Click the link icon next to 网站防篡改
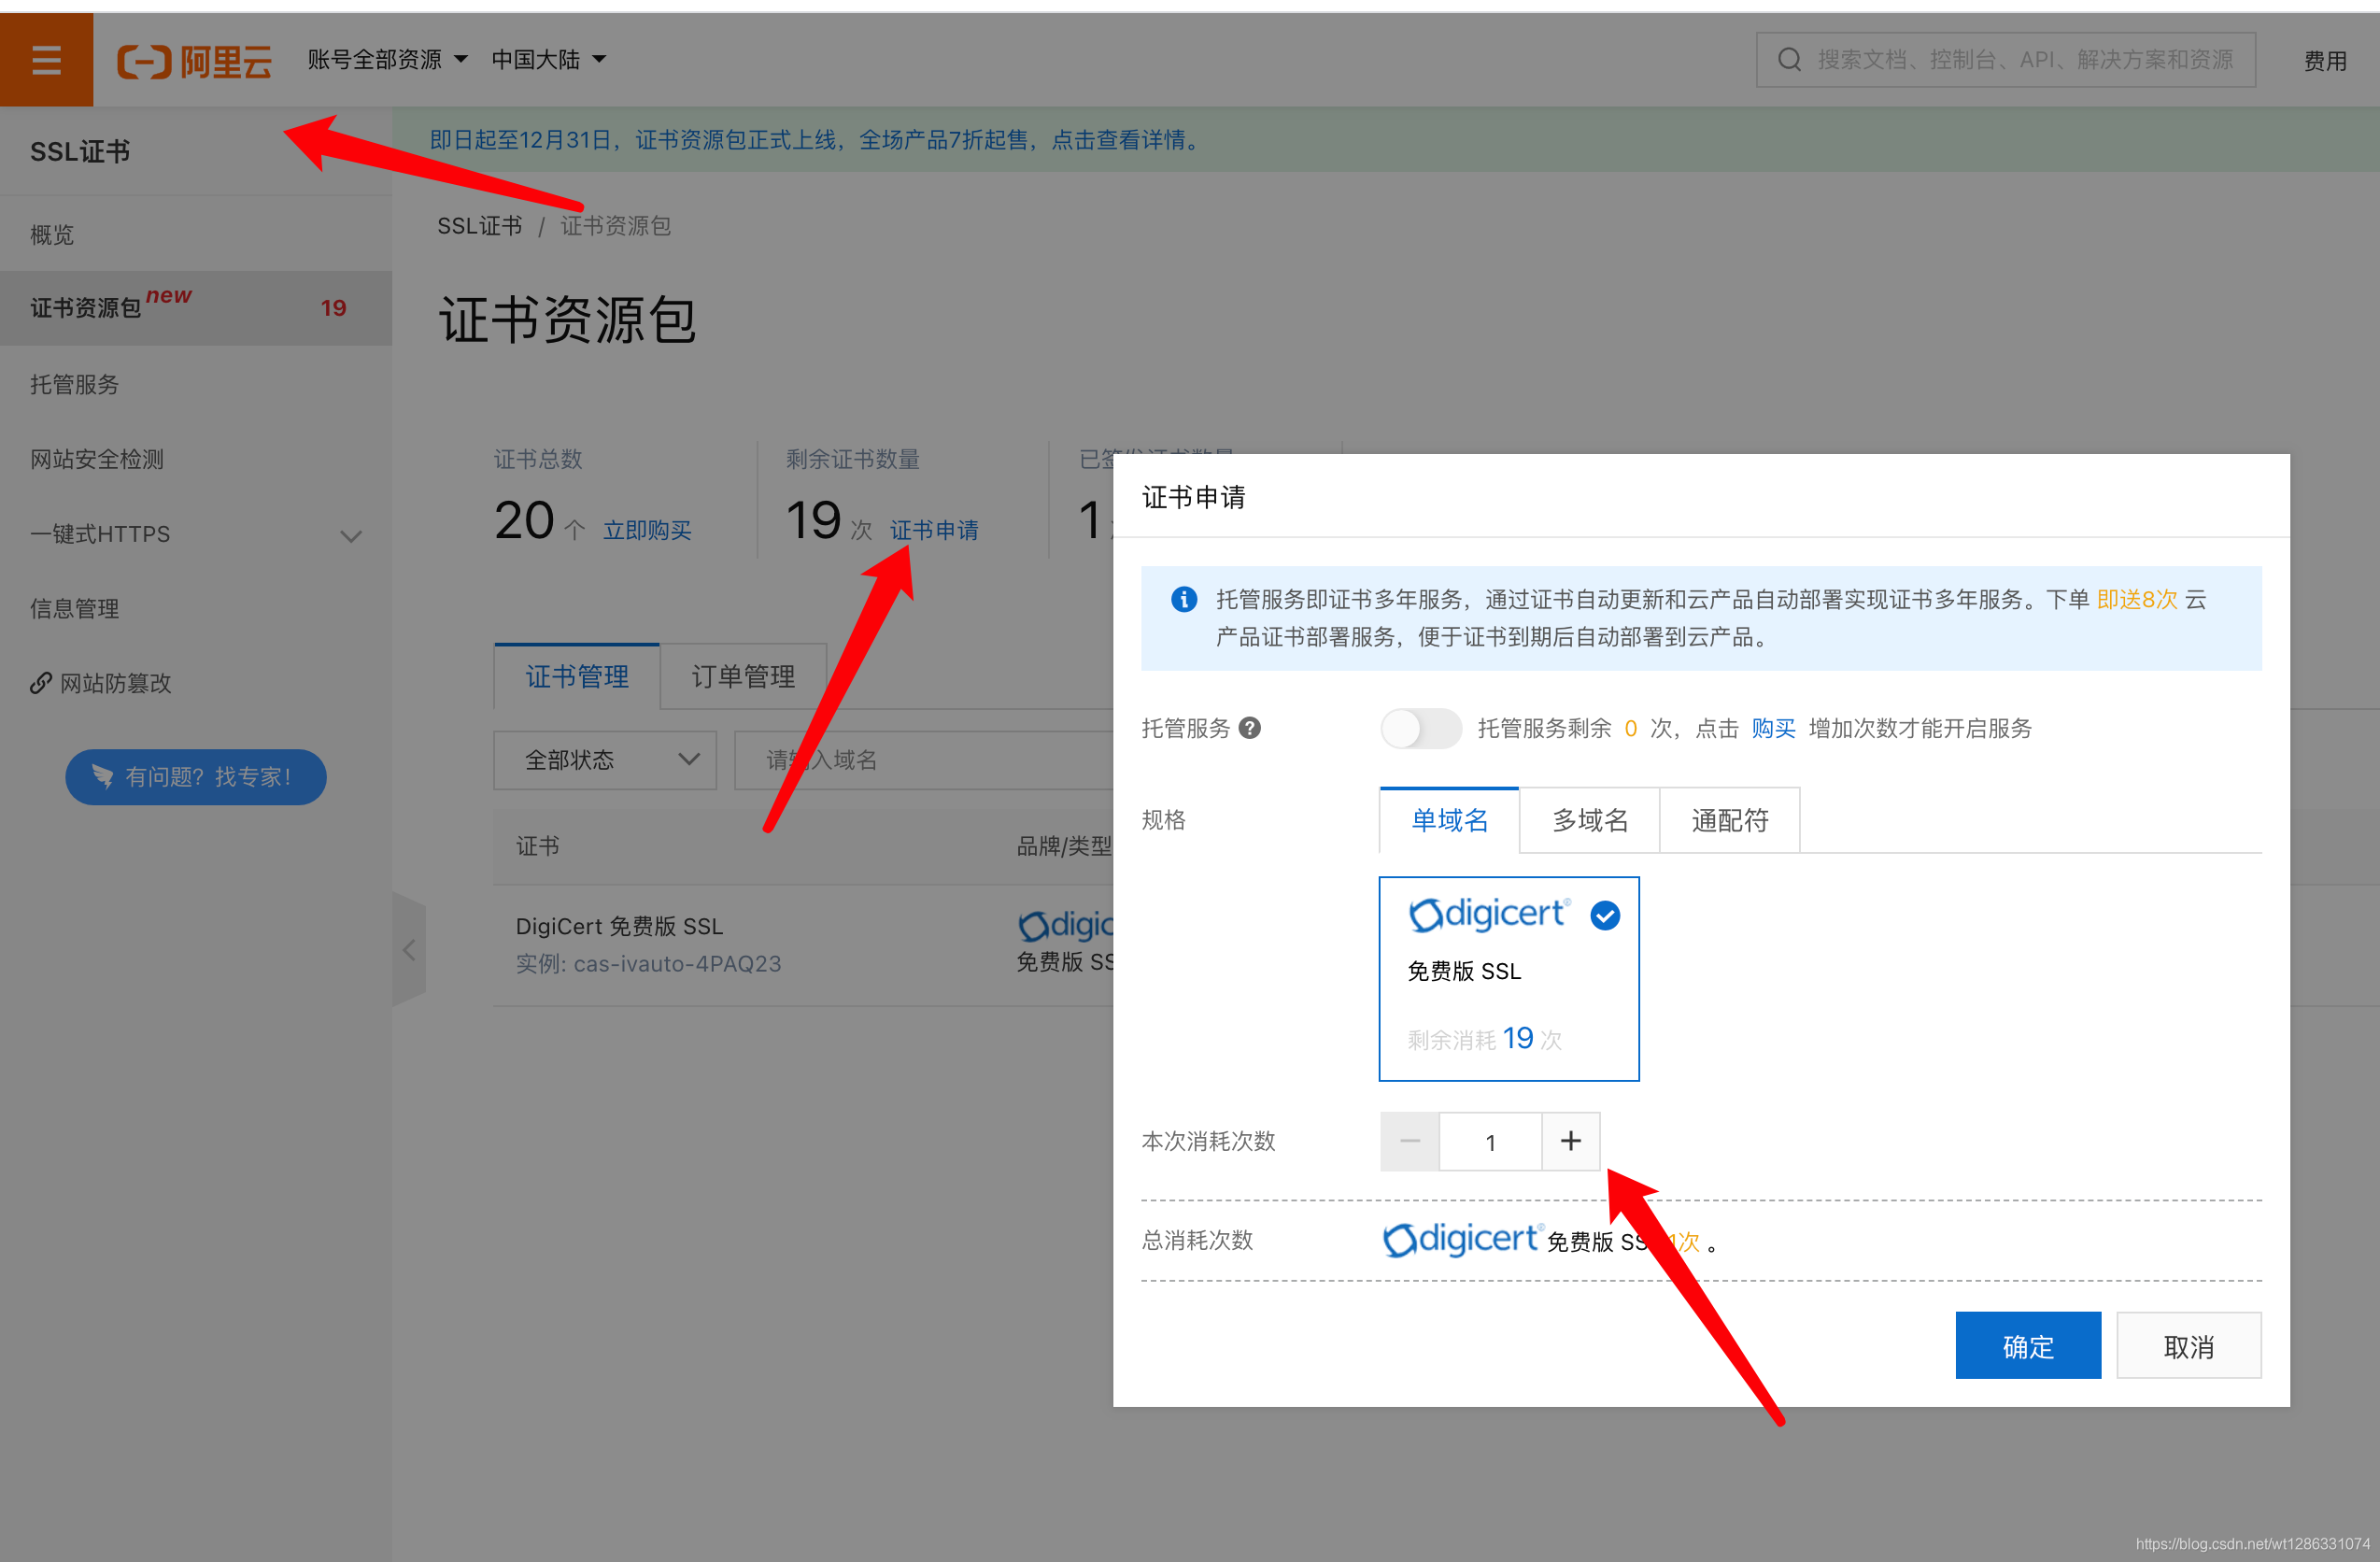The image size is (2380, 1562). [x=41, y=683]
